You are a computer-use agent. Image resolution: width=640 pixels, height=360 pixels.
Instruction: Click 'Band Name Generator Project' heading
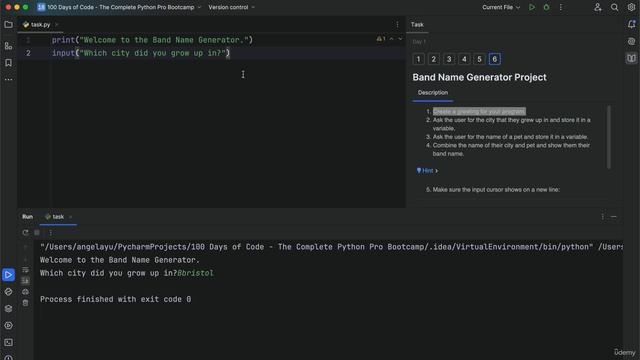[479, 78]
